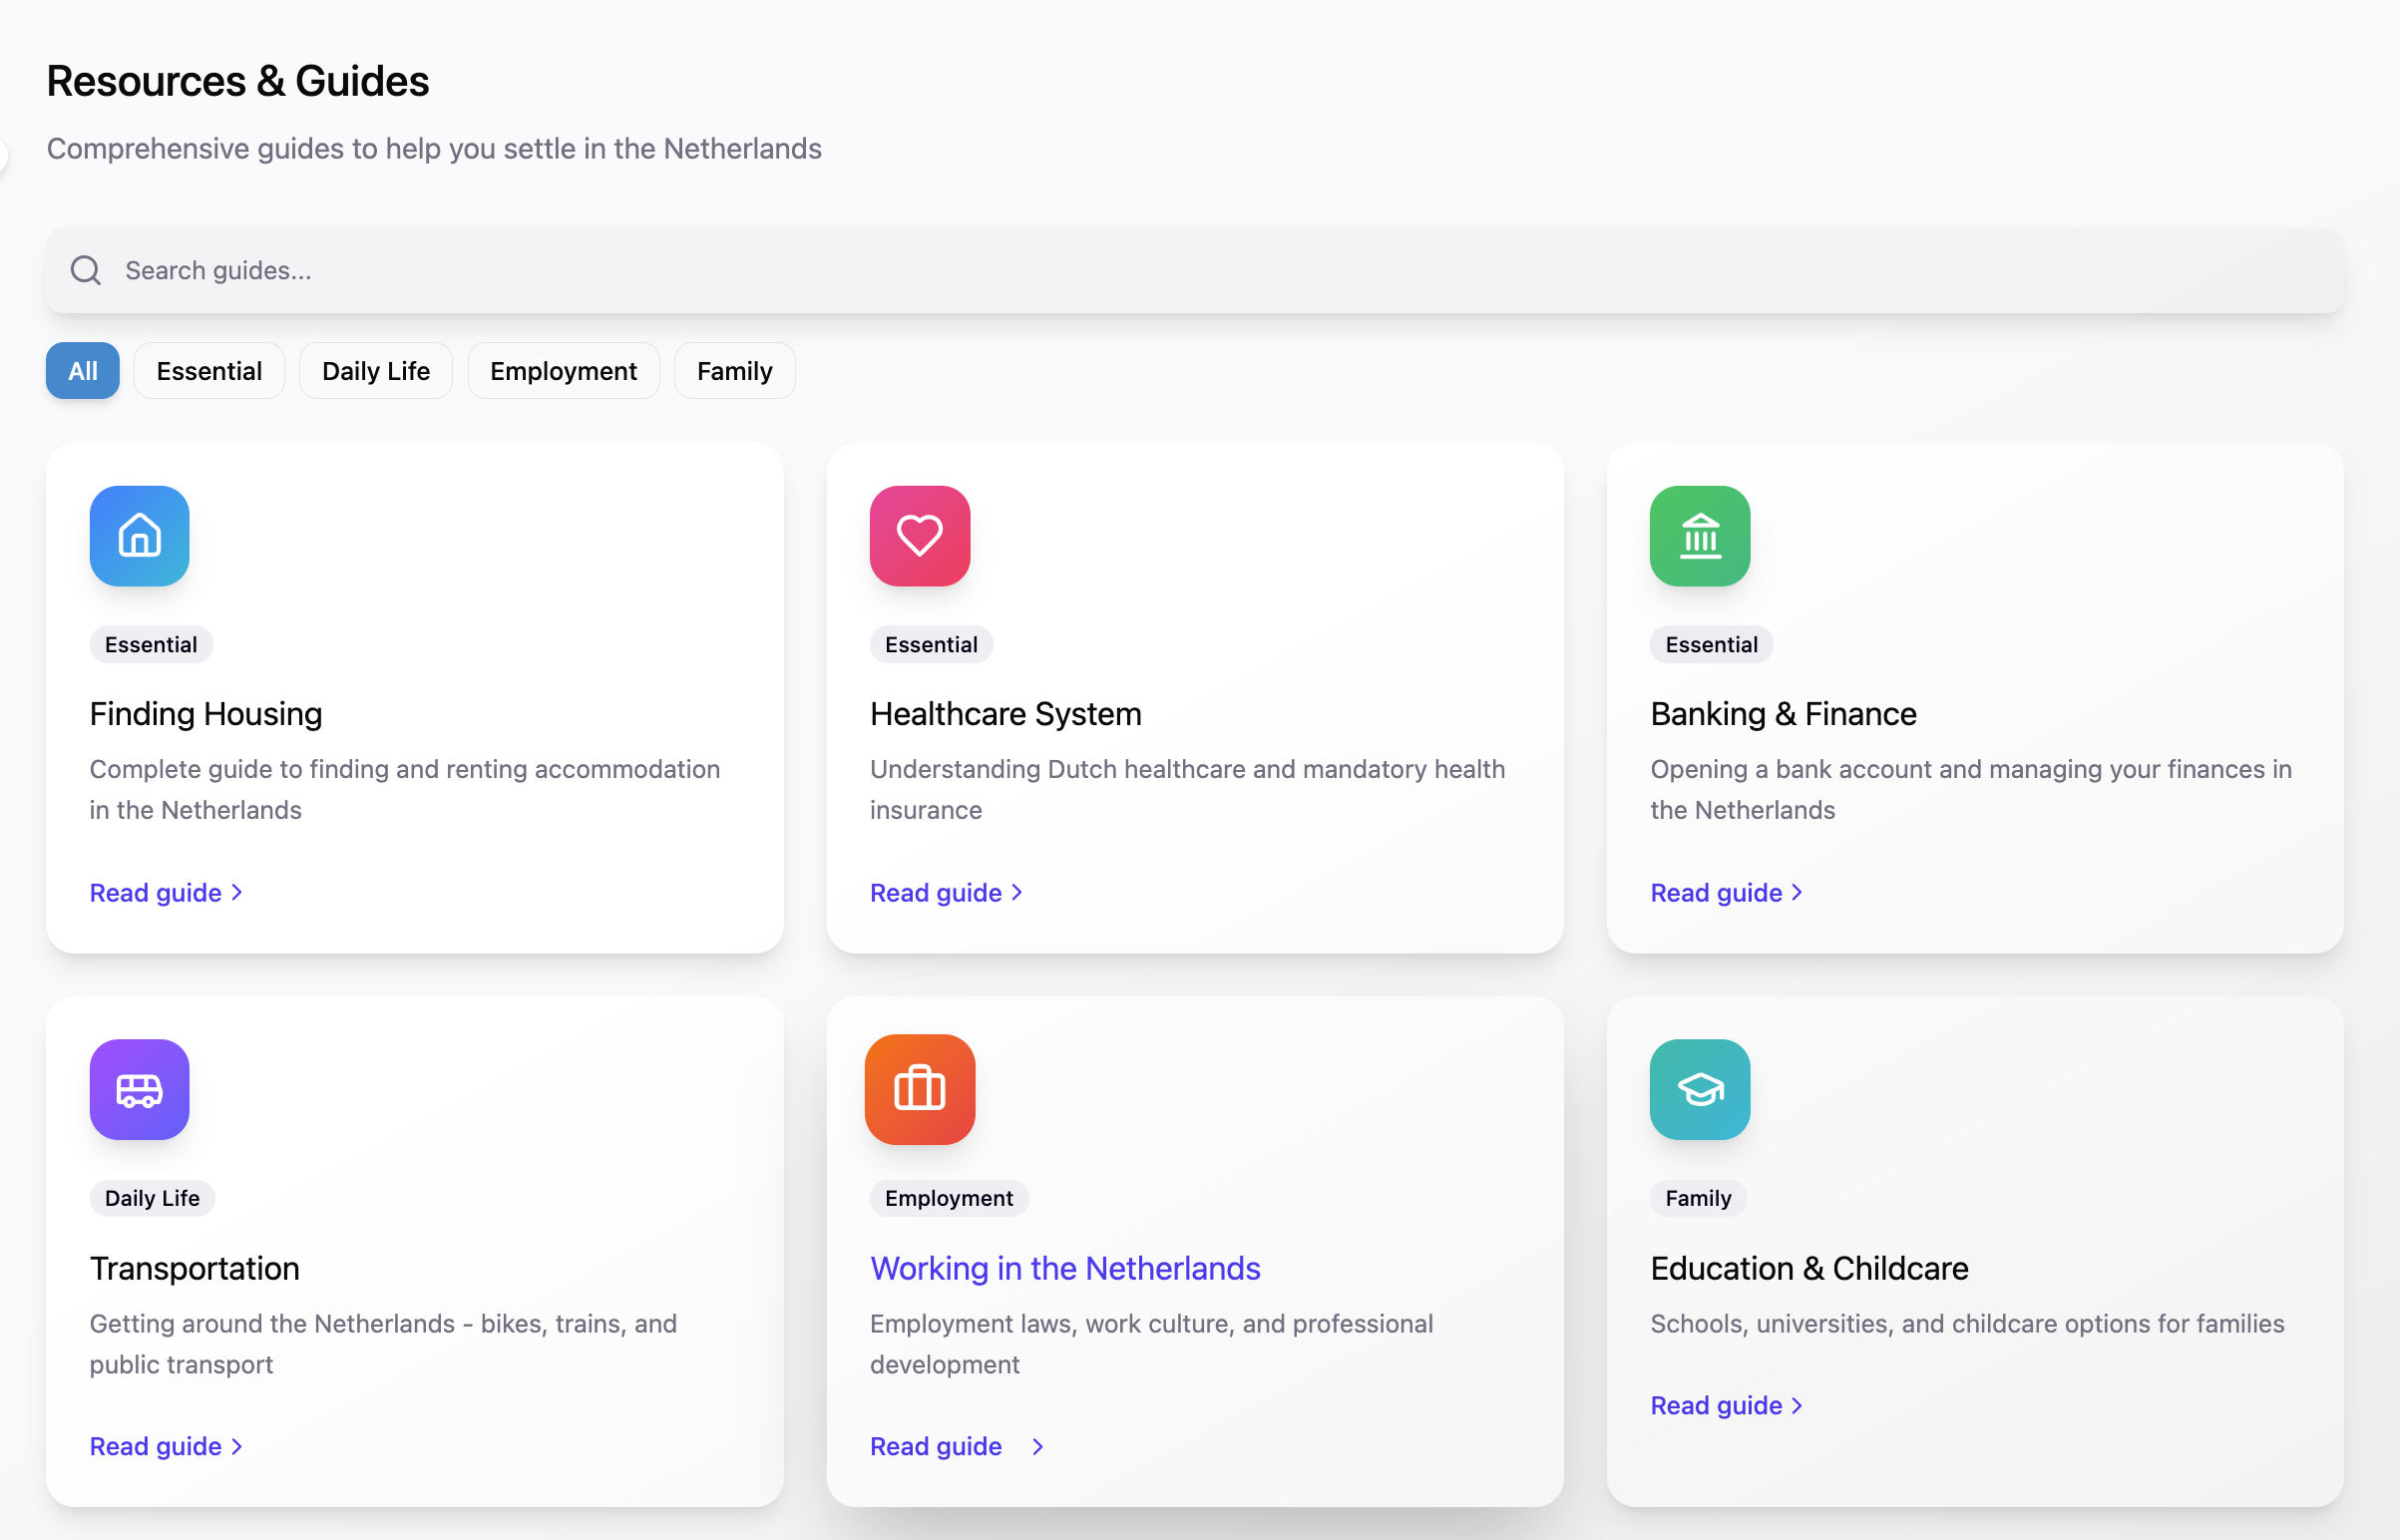Switch to the Employment category tab

(563, 370)
